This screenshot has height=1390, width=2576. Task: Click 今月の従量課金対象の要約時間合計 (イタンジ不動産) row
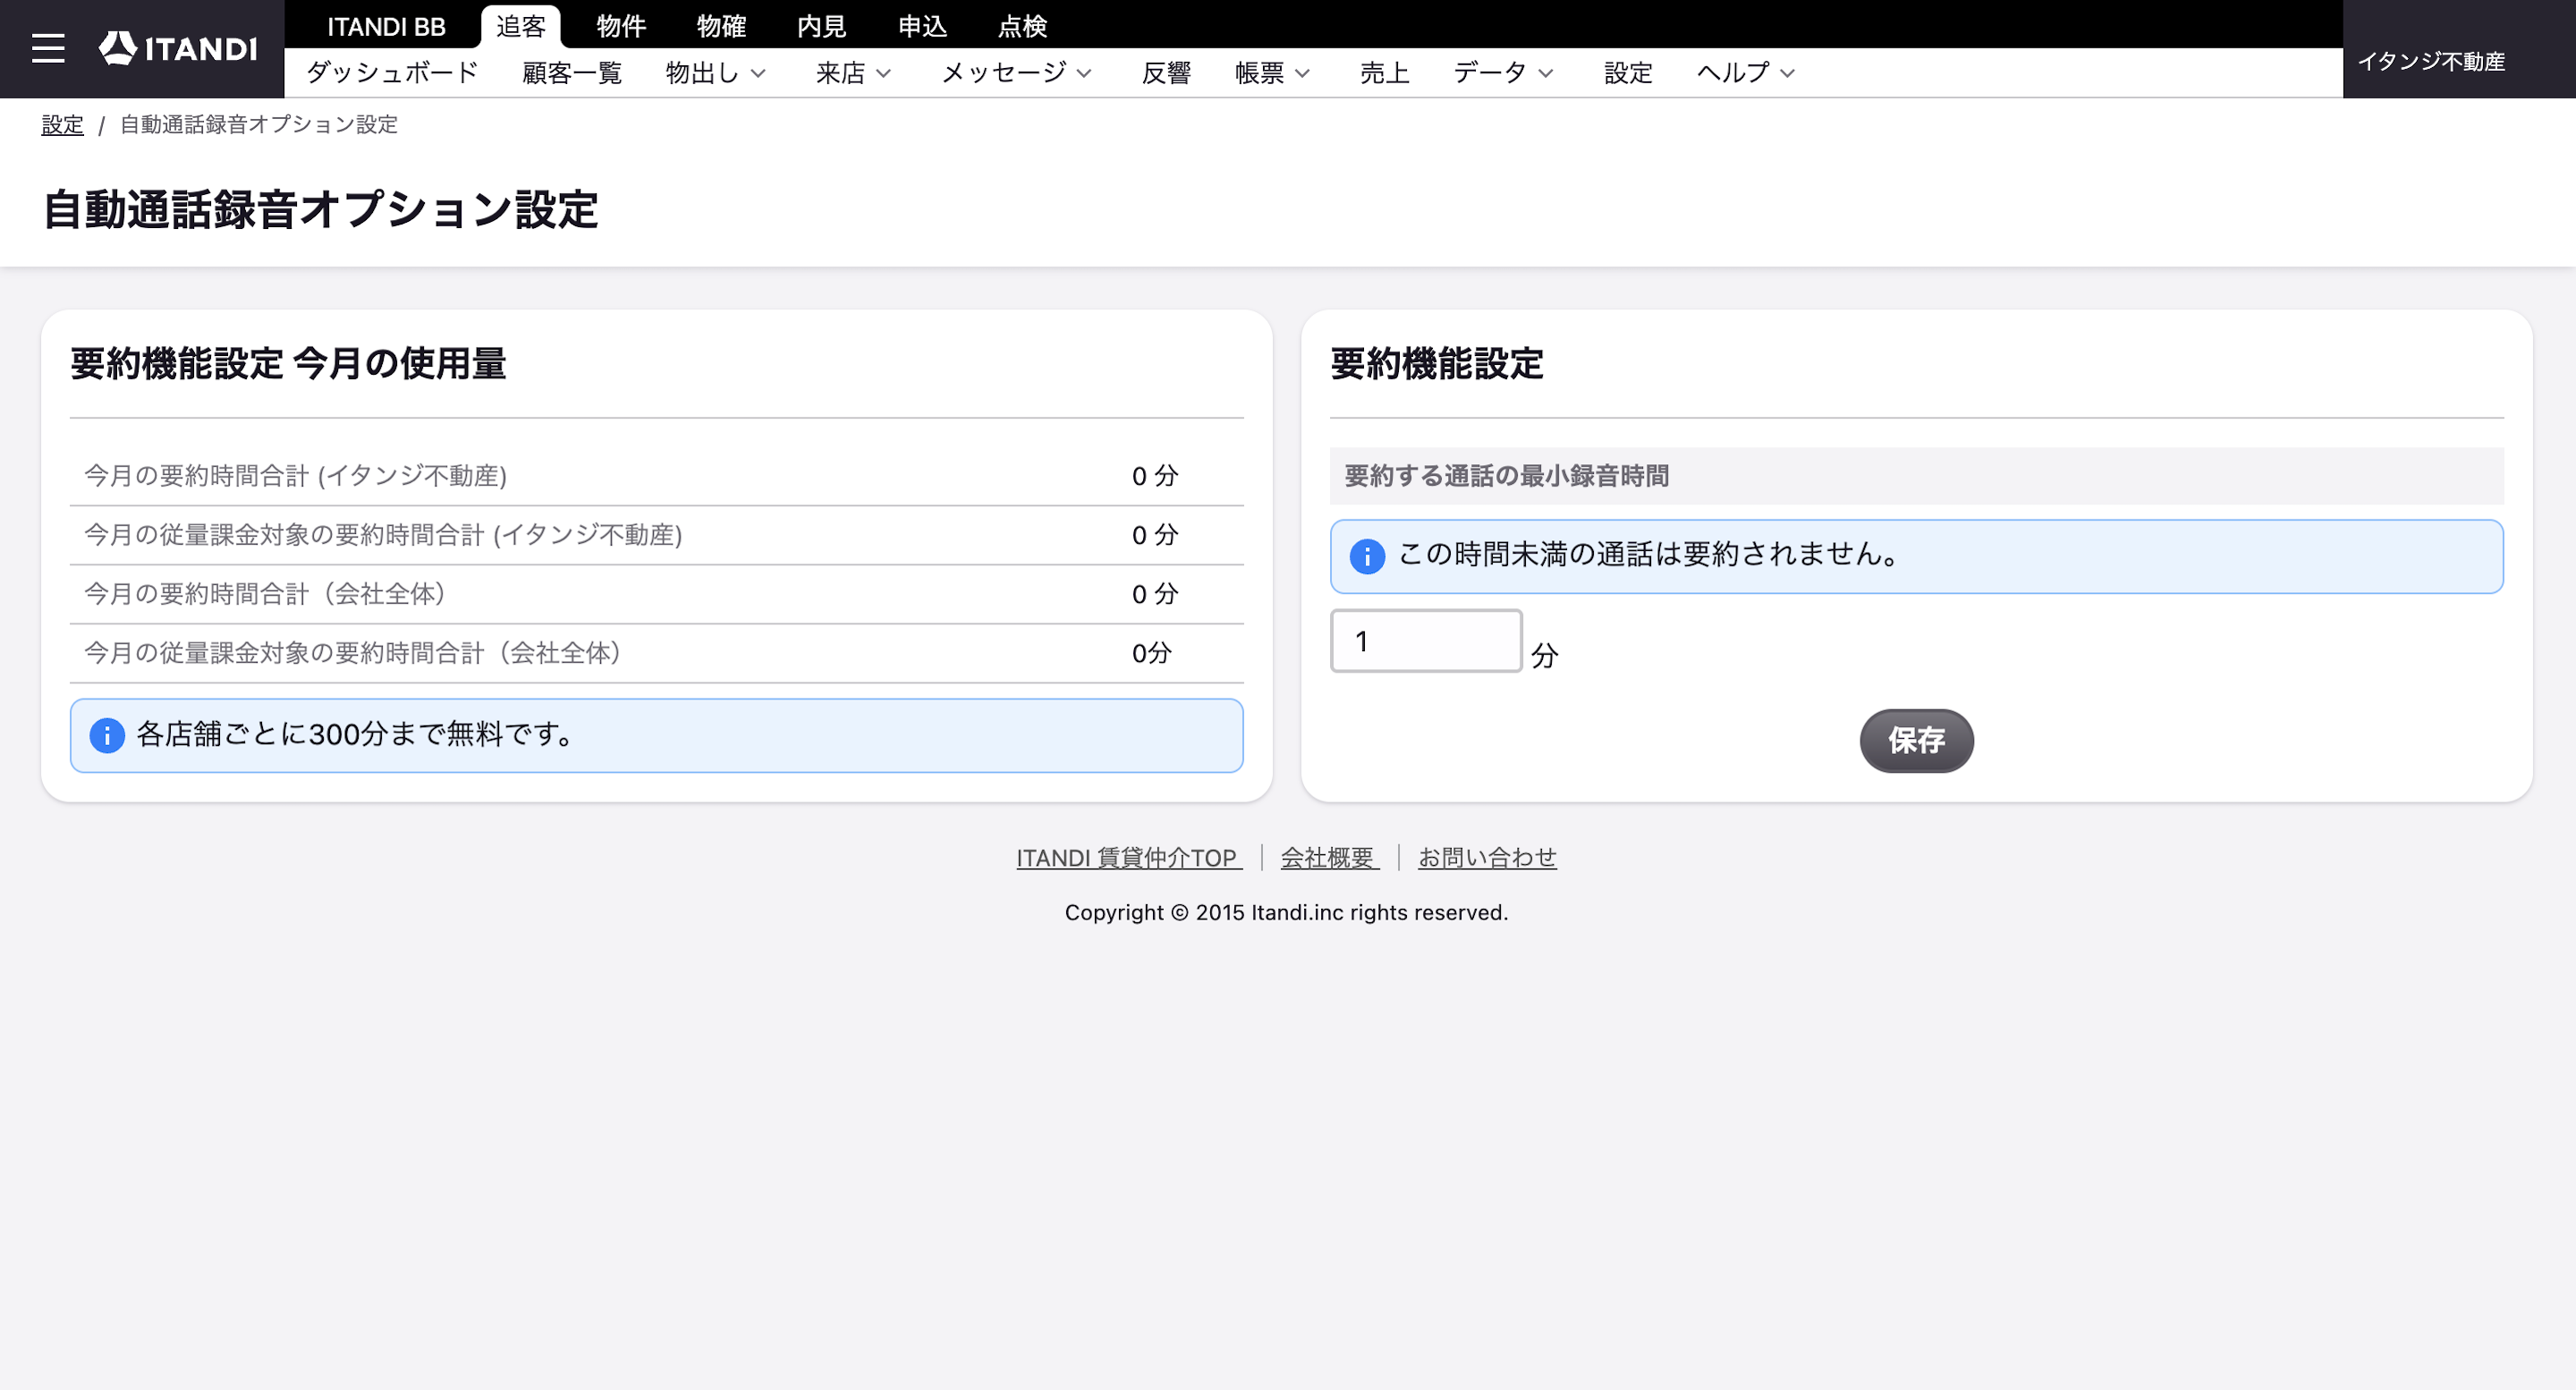click(657, 535)
